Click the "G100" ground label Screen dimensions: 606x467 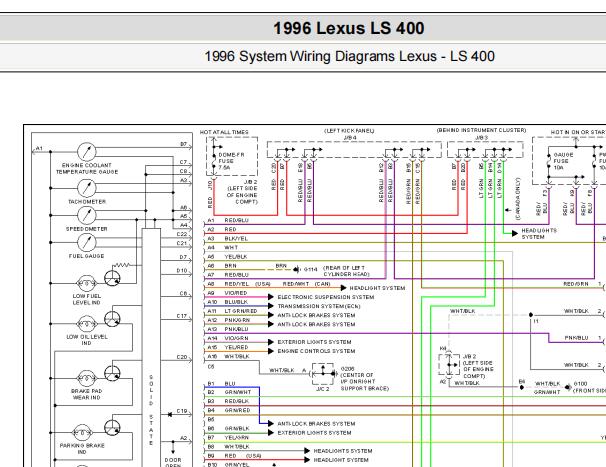580,384
